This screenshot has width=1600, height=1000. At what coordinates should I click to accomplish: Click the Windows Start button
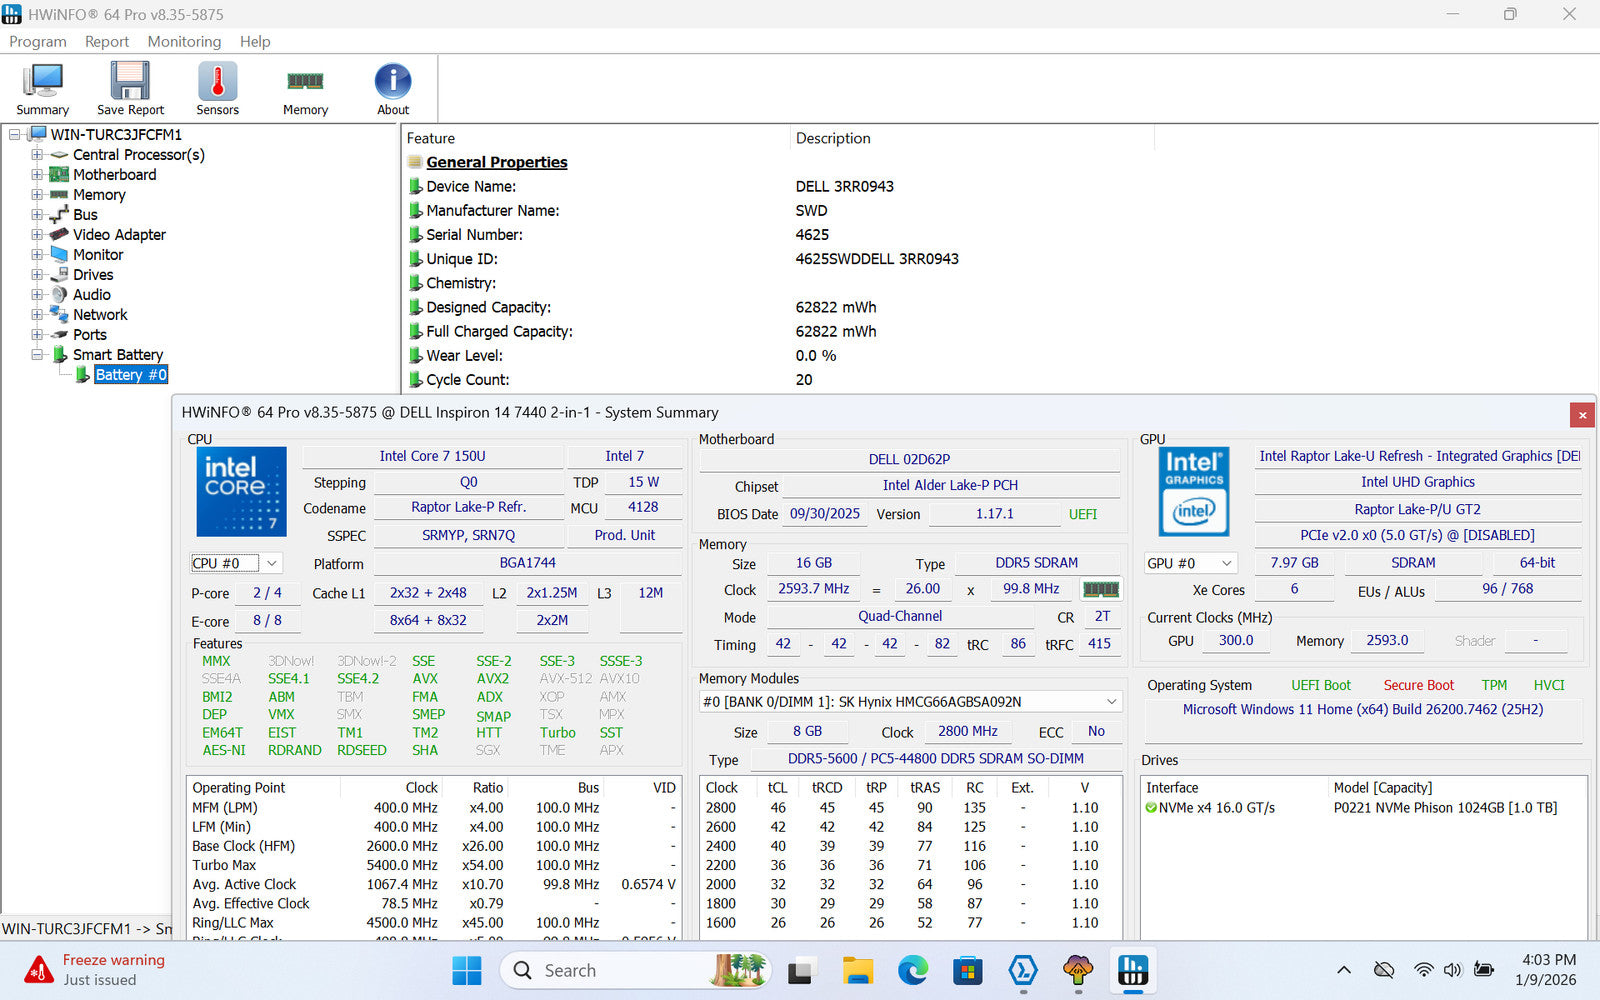point(467,970)
